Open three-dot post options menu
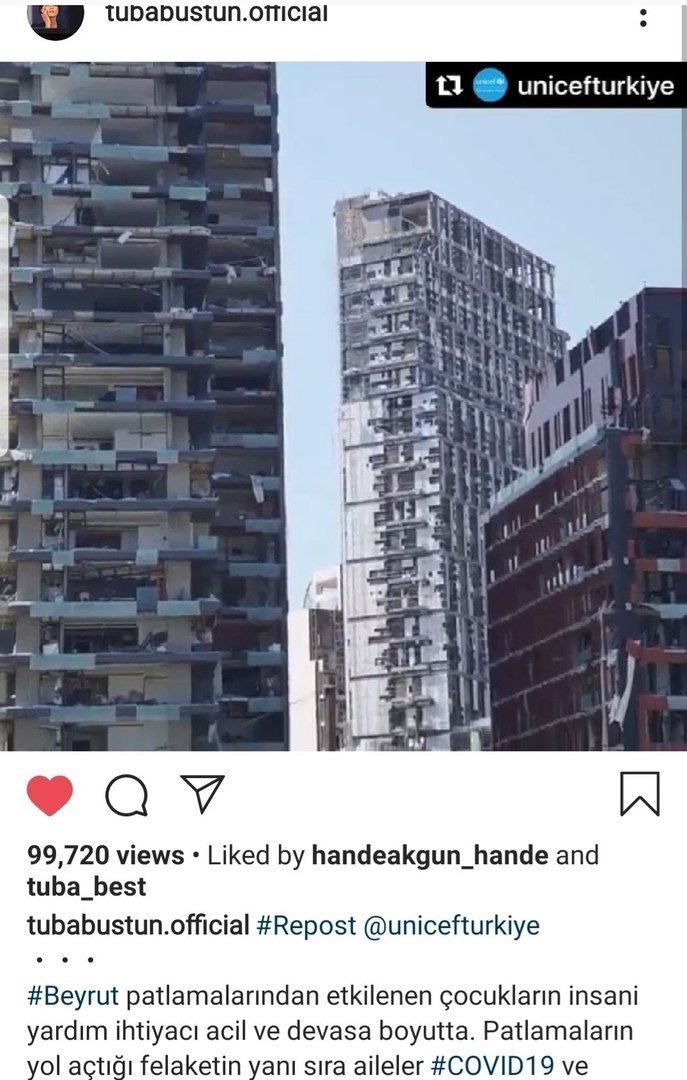The height and width of the screenshot is (1080, 687). click(x=643, y=18)
